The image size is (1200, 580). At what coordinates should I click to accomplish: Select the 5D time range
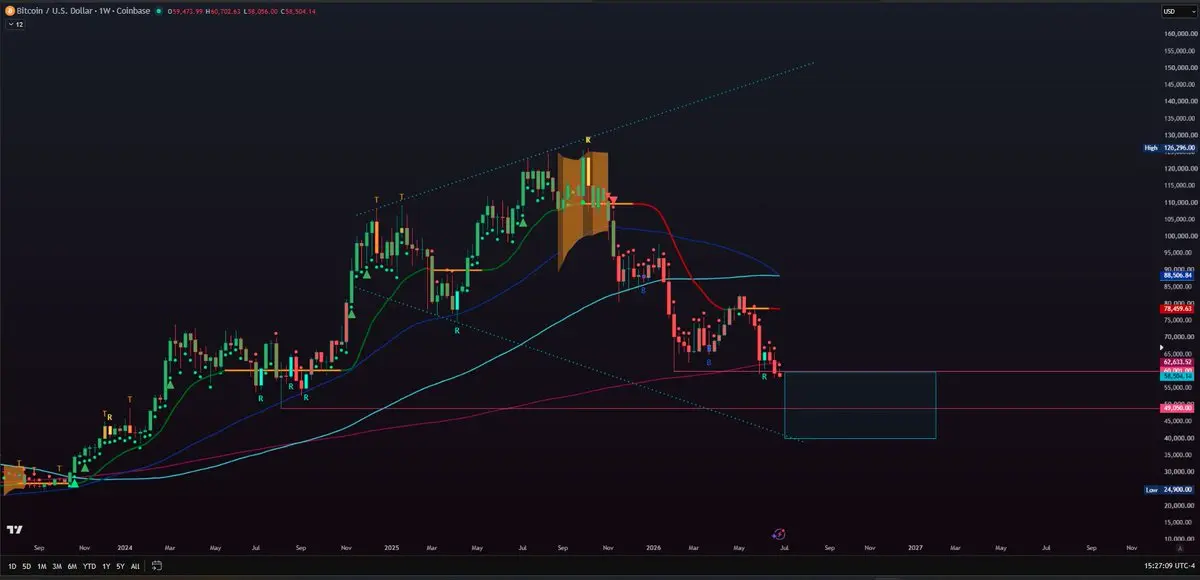(x=27, y=565)
